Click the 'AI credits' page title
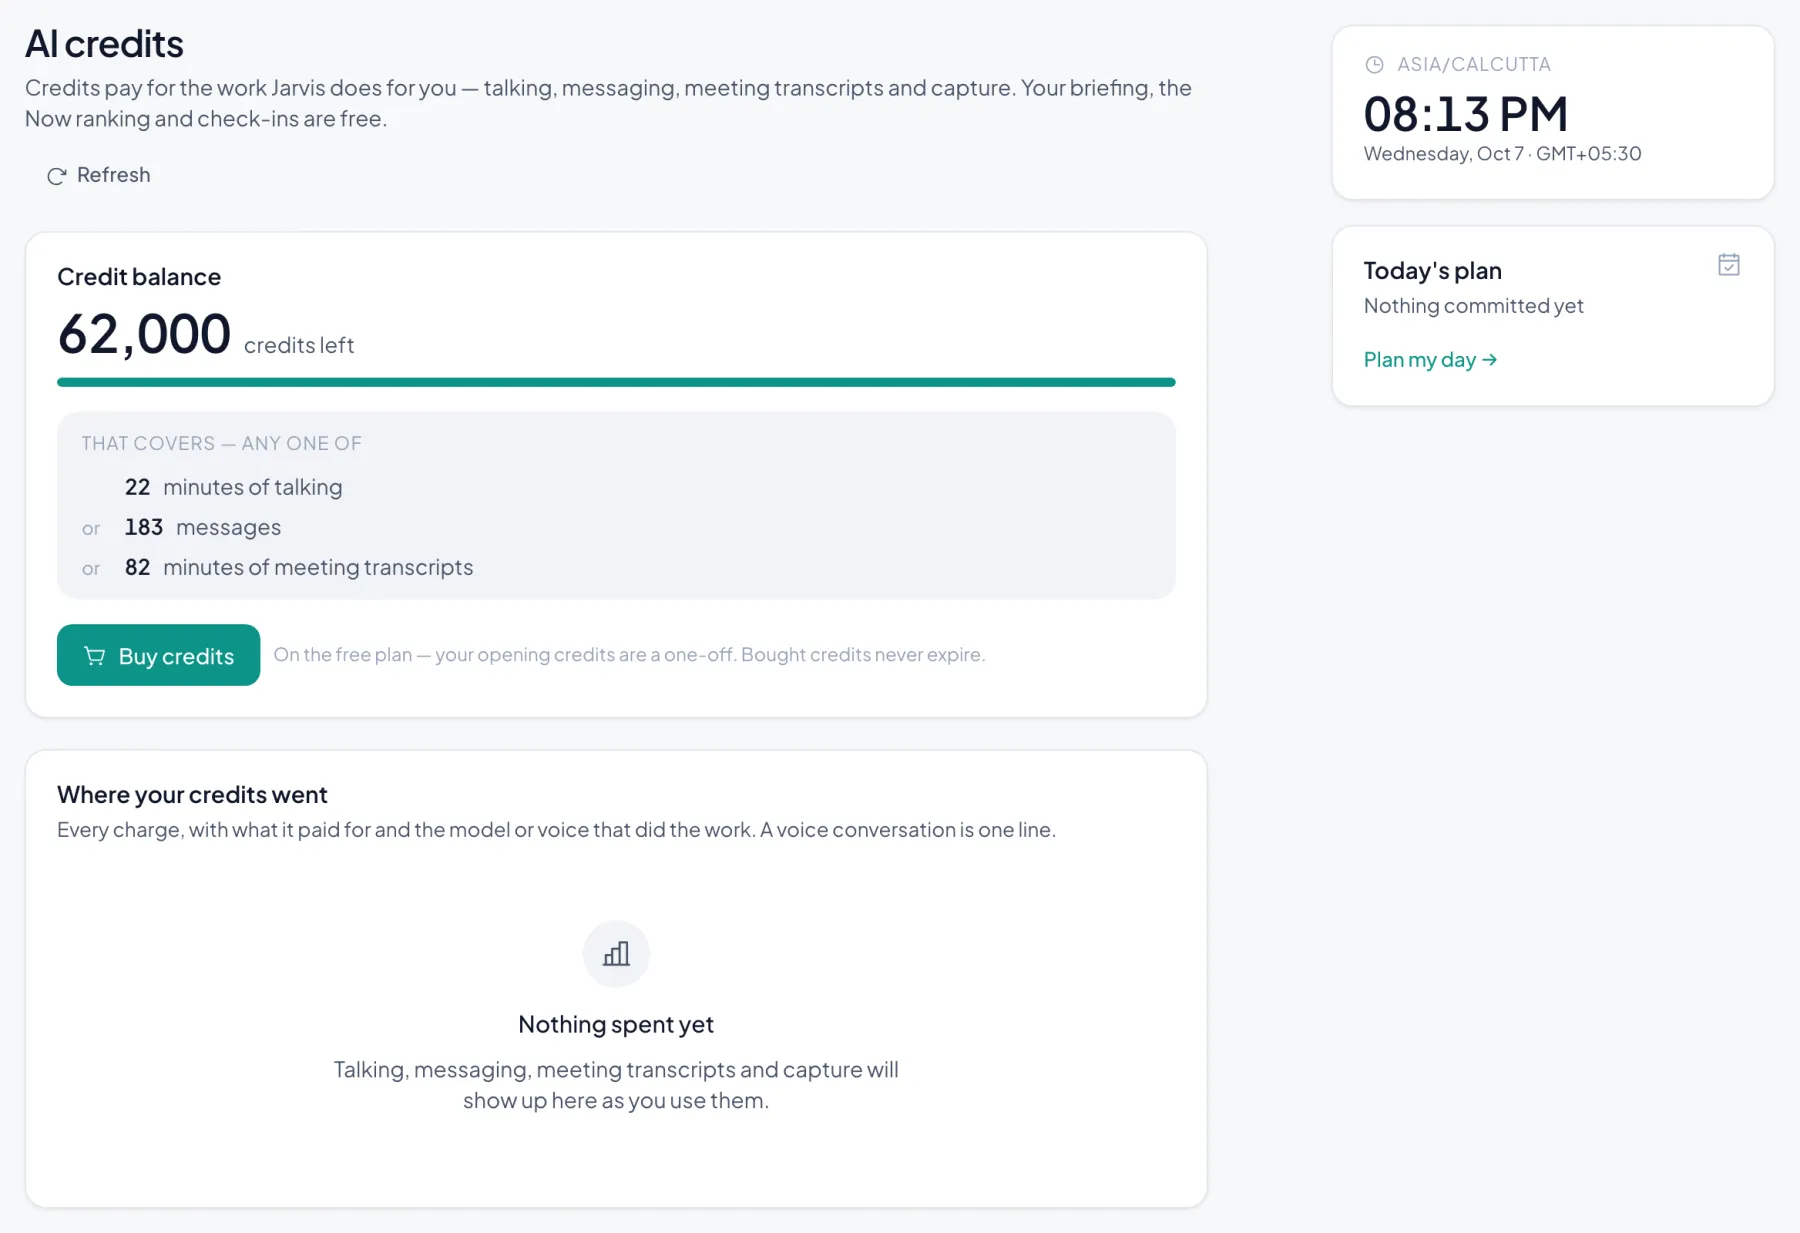This screenshot has width=1800, height=1233. pos(104,44)
